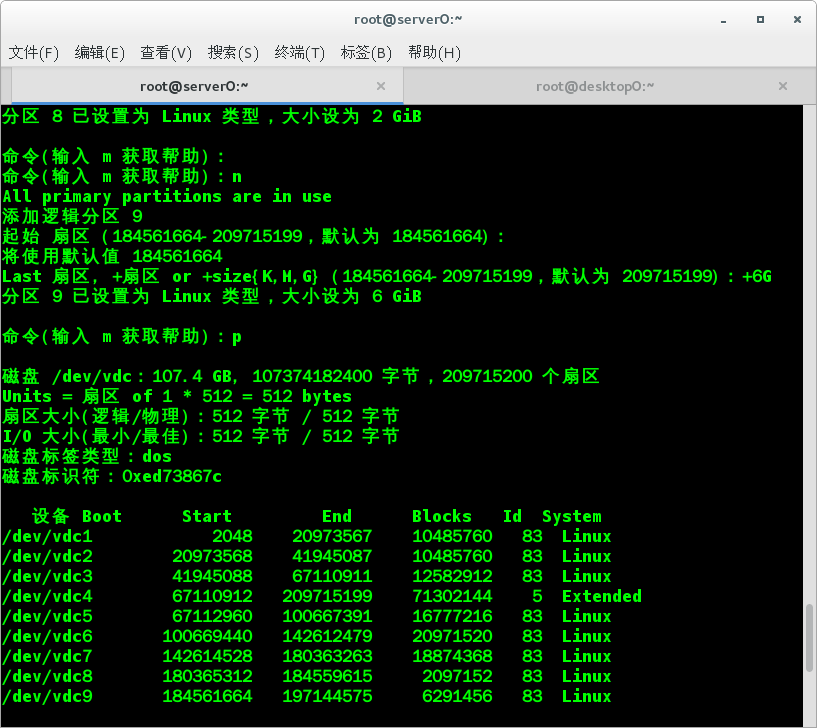Open the 标签(B) menu

(366, 53)
